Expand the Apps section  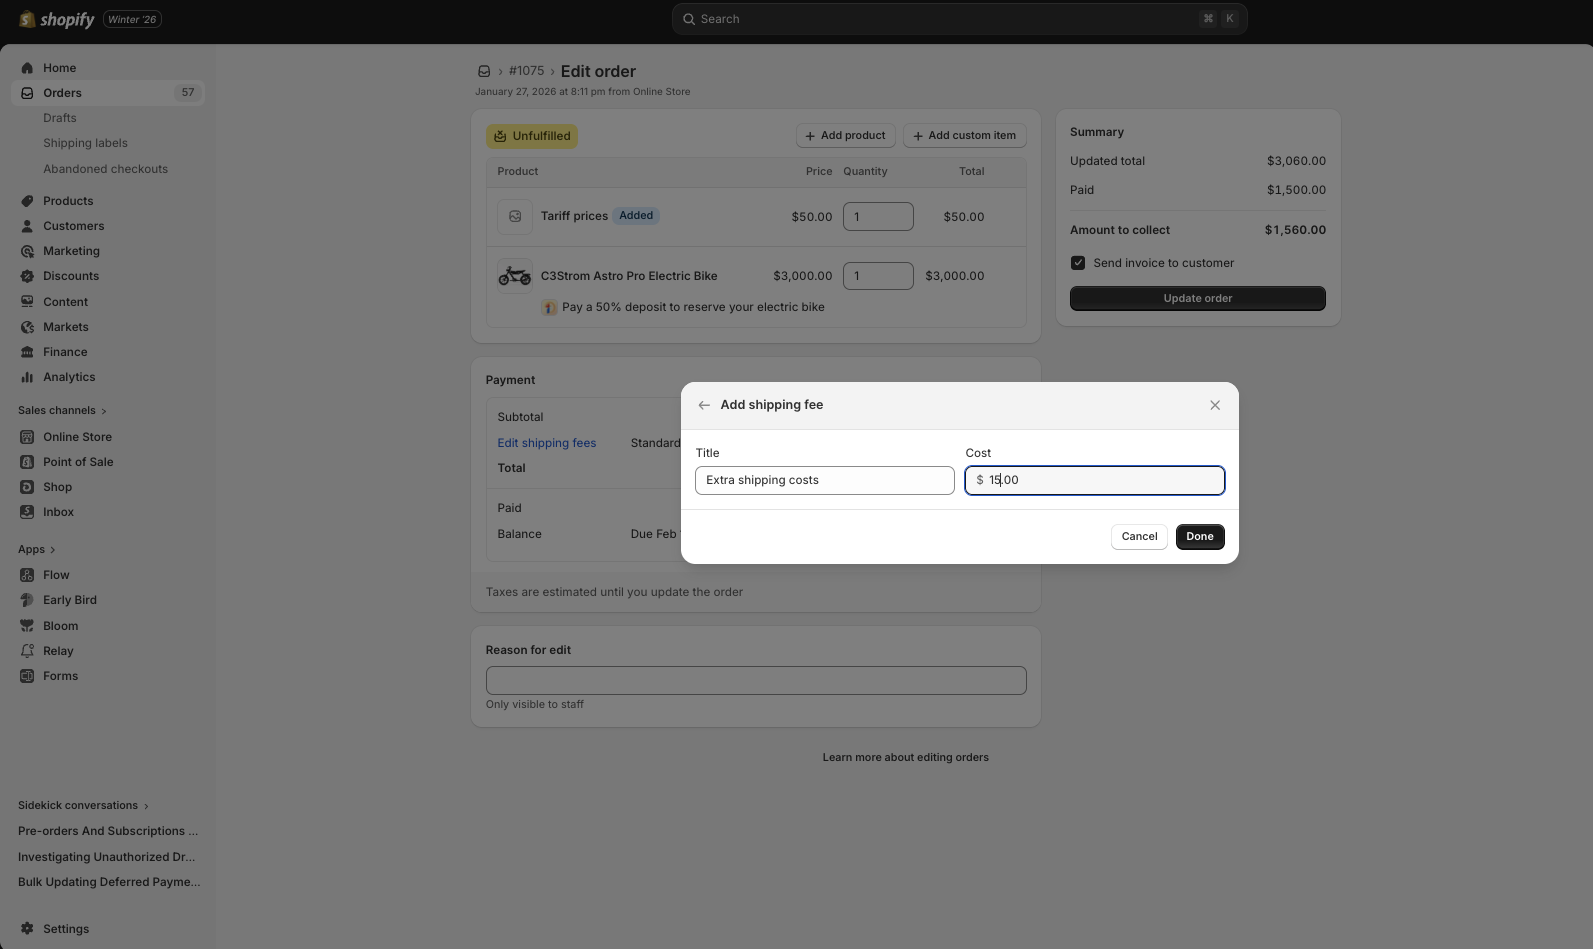37,549
